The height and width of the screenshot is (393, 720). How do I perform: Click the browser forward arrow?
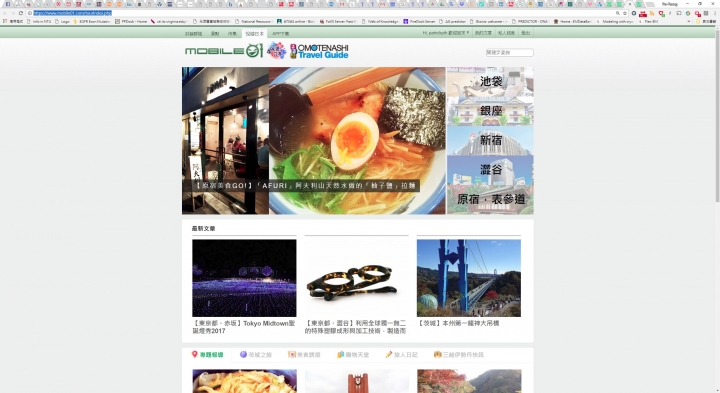(x=12, y=13)
